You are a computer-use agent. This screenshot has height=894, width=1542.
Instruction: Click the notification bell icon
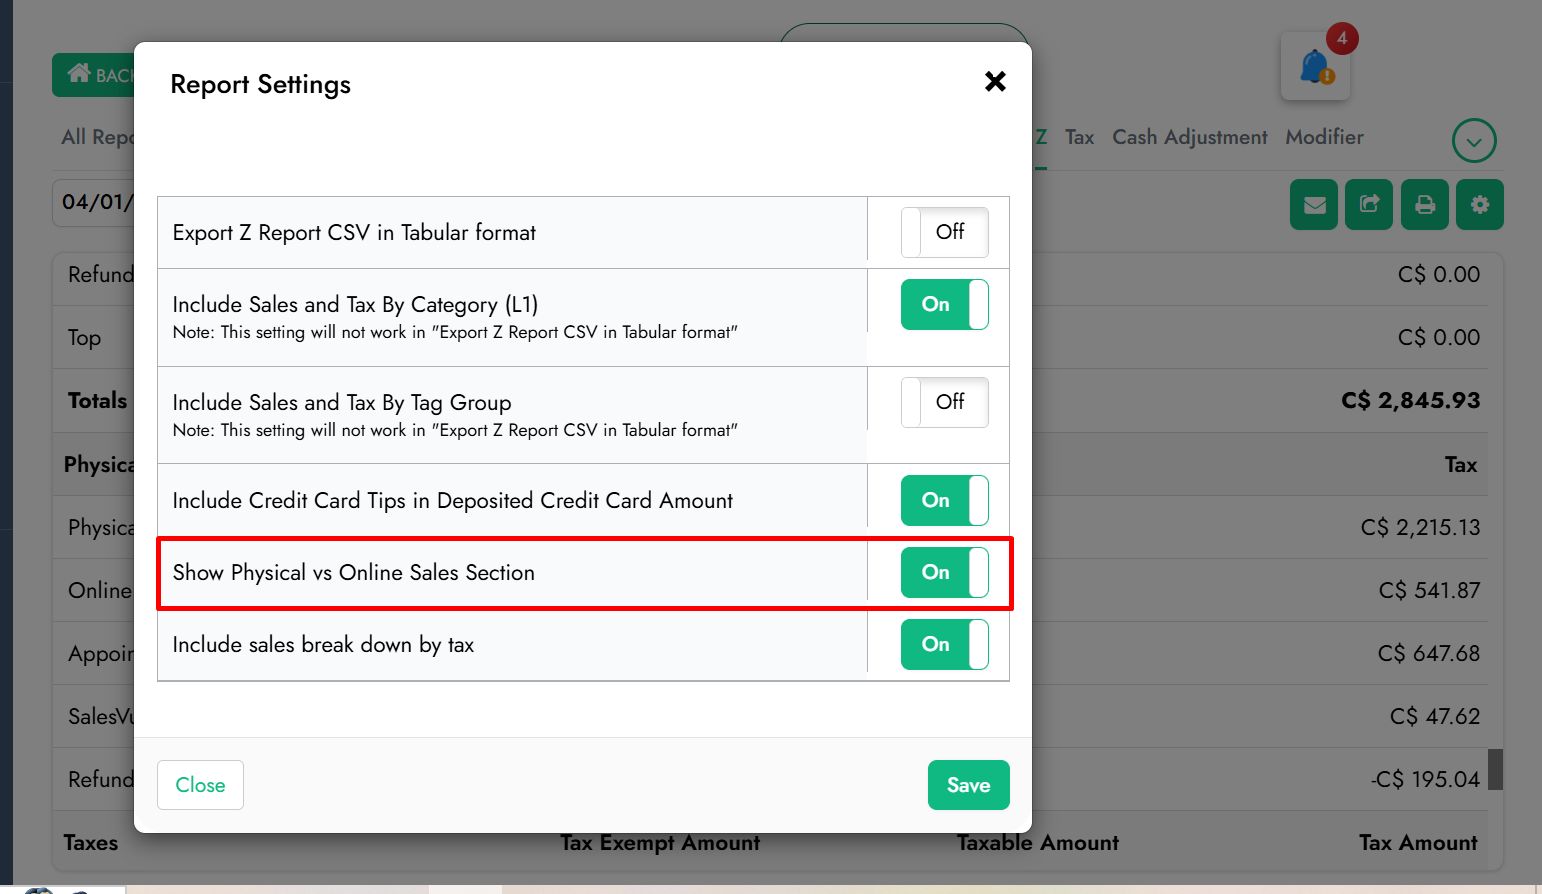1315,67
